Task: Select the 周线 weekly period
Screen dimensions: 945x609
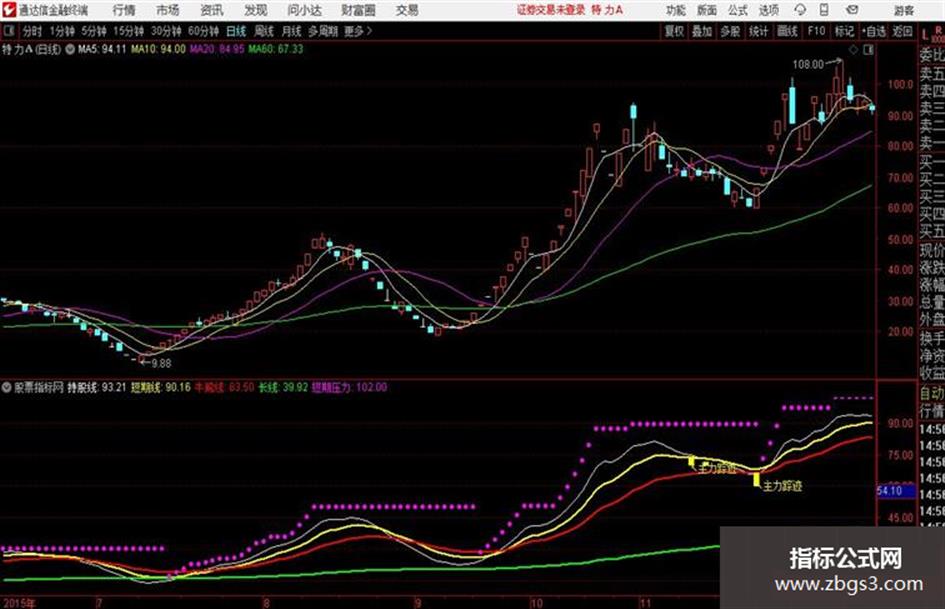Action: click(x=263, y=31)
